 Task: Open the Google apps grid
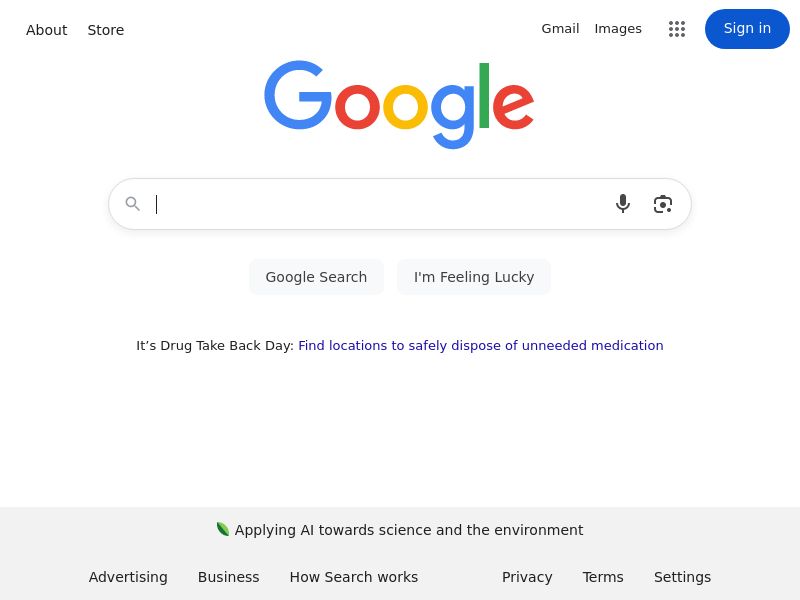pyautogui.click(x=677, y=29)
